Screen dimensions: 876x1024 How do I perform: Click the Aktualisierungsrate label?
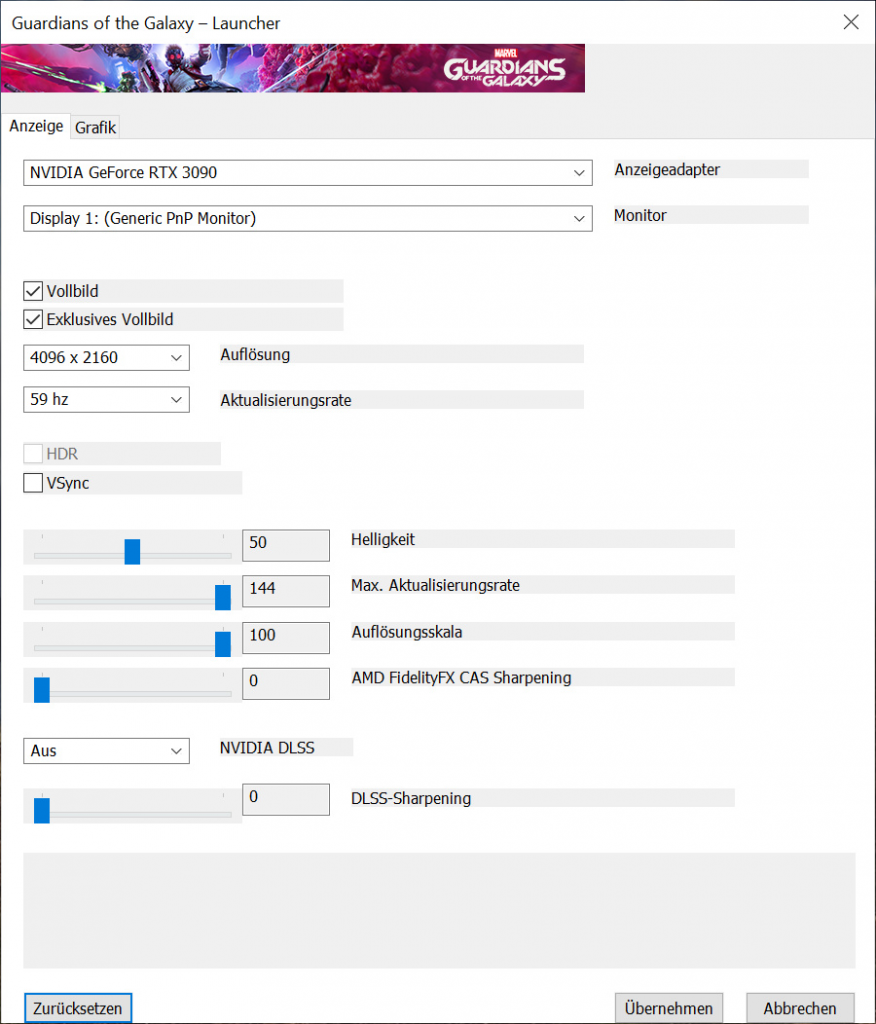tap(286, 400)
